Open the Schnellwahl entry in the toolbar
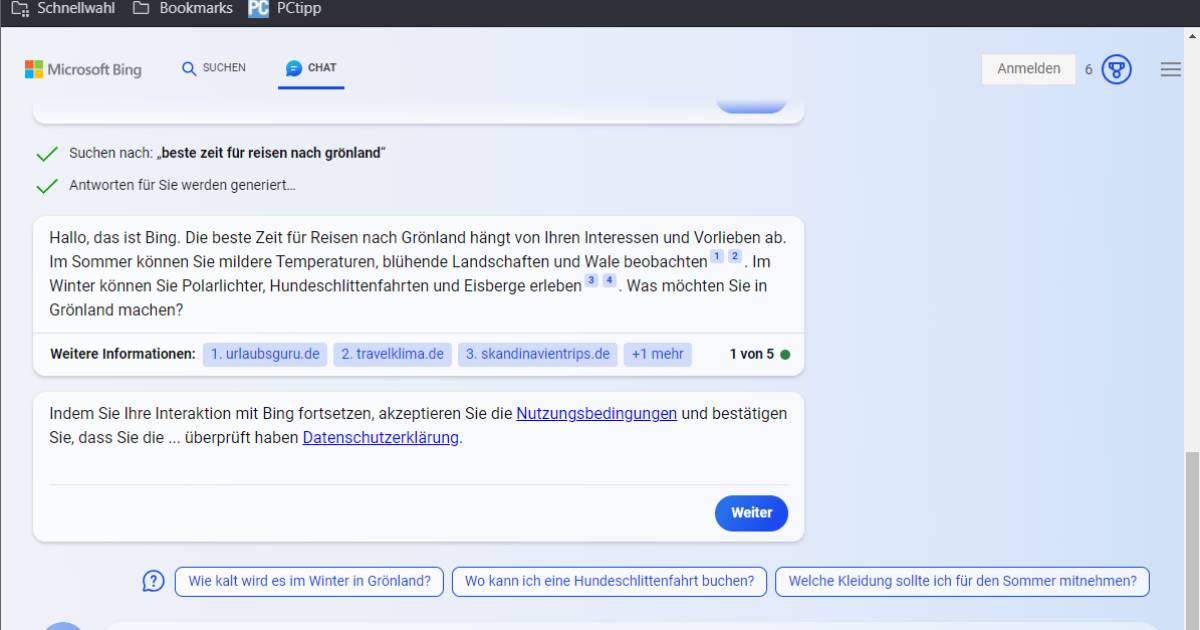 coord(66,8)
